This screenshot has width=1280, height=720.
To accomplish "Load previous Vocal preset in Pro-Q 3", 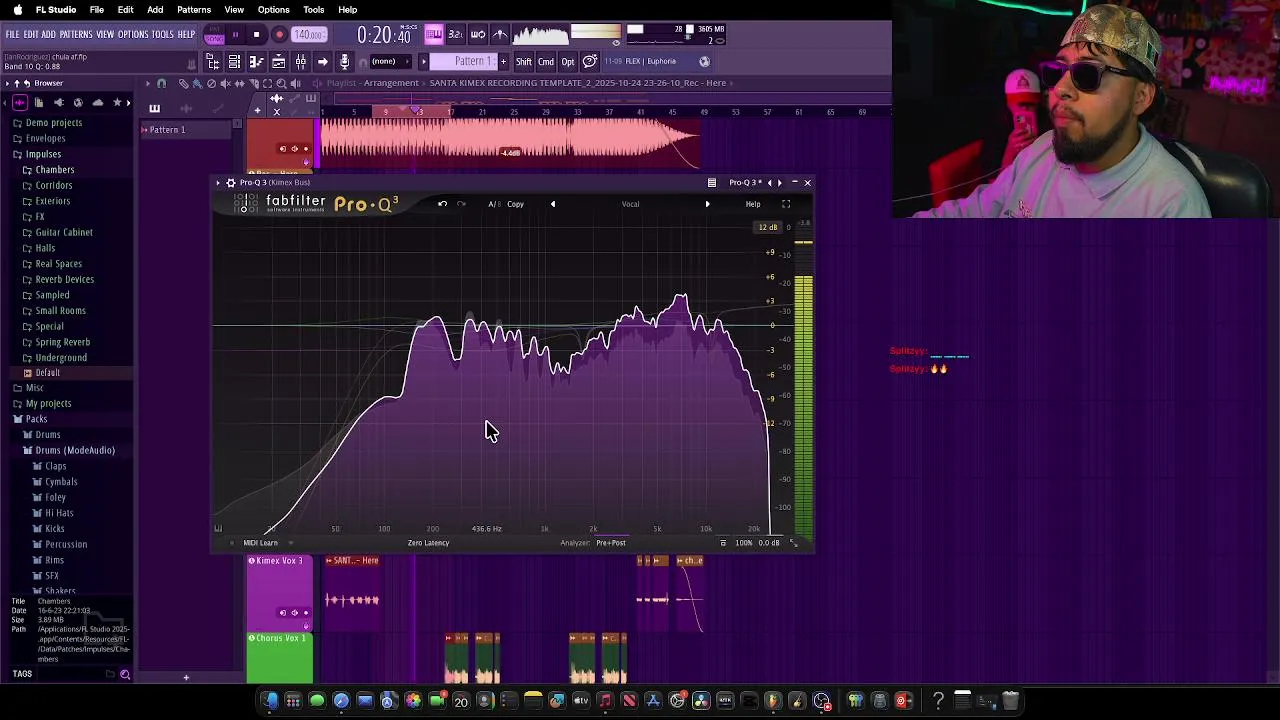I will click(552, 204).
